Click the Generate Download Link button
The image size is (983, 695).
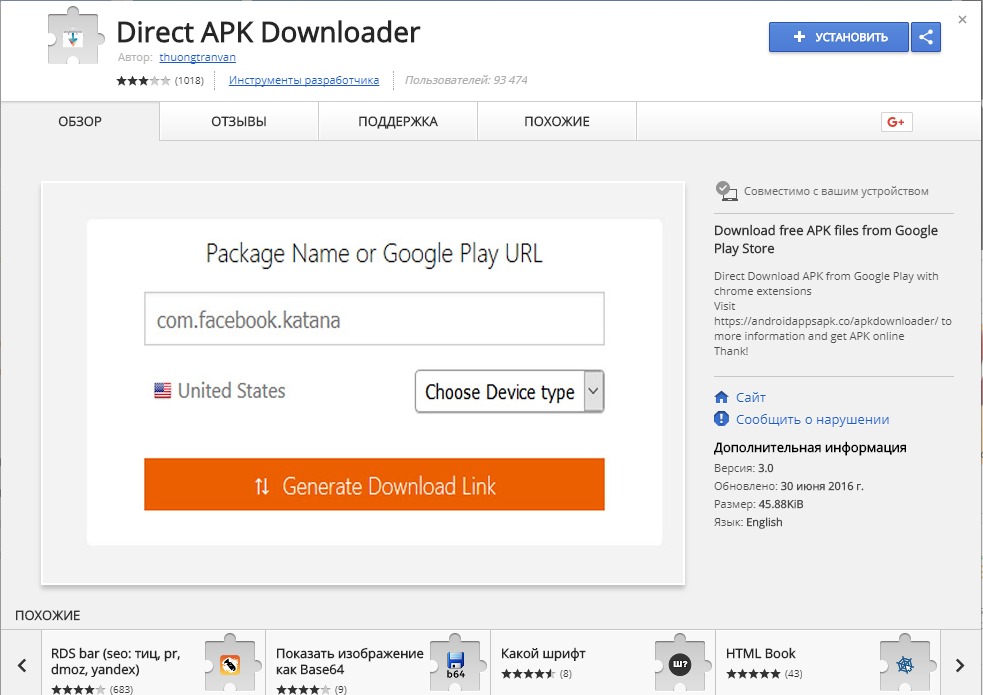click(x=374, y=484)
